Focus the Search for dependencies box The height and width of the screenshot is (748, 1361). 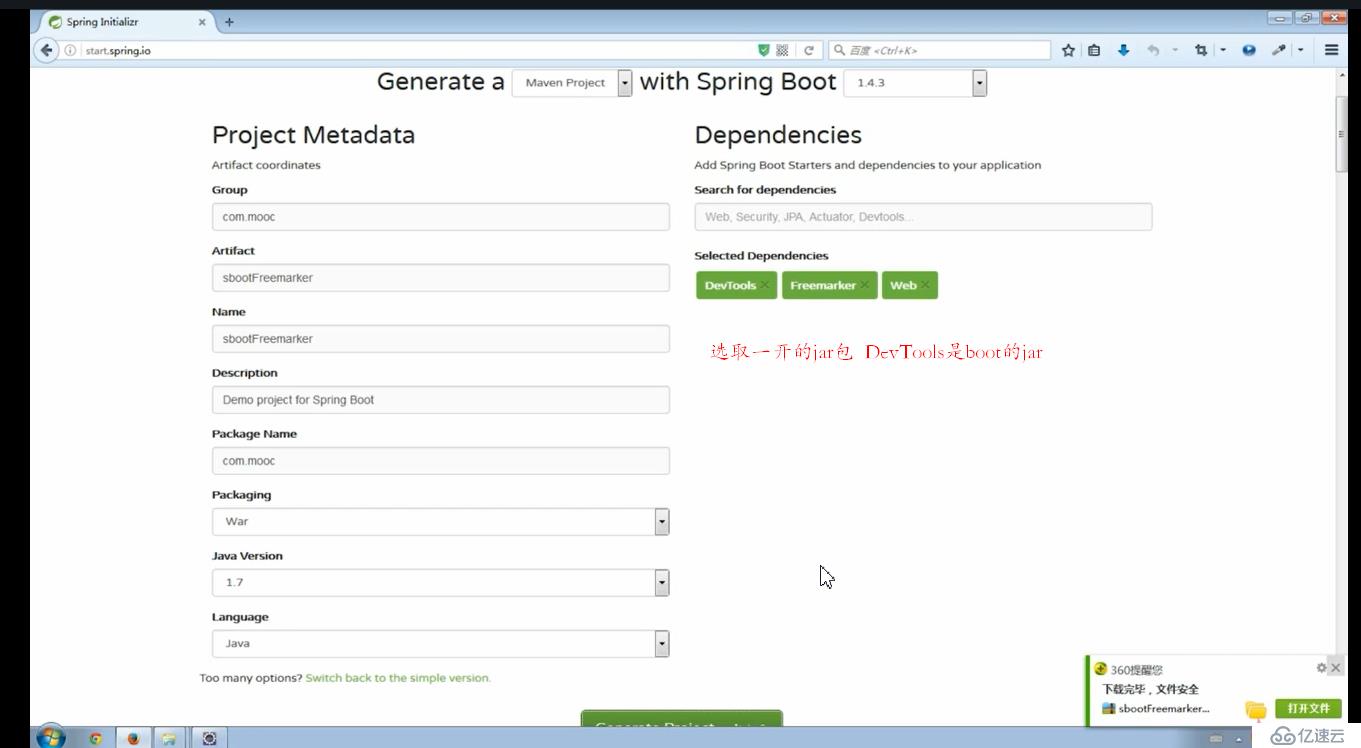point(923,216)
